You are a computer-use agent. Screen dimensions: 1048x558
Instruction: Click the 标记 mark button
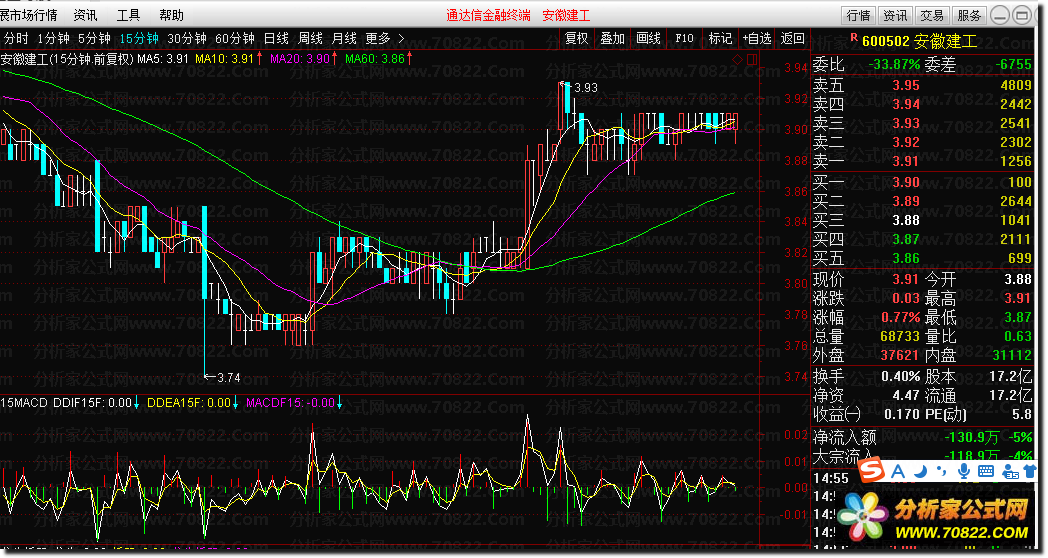coord(720,38)
